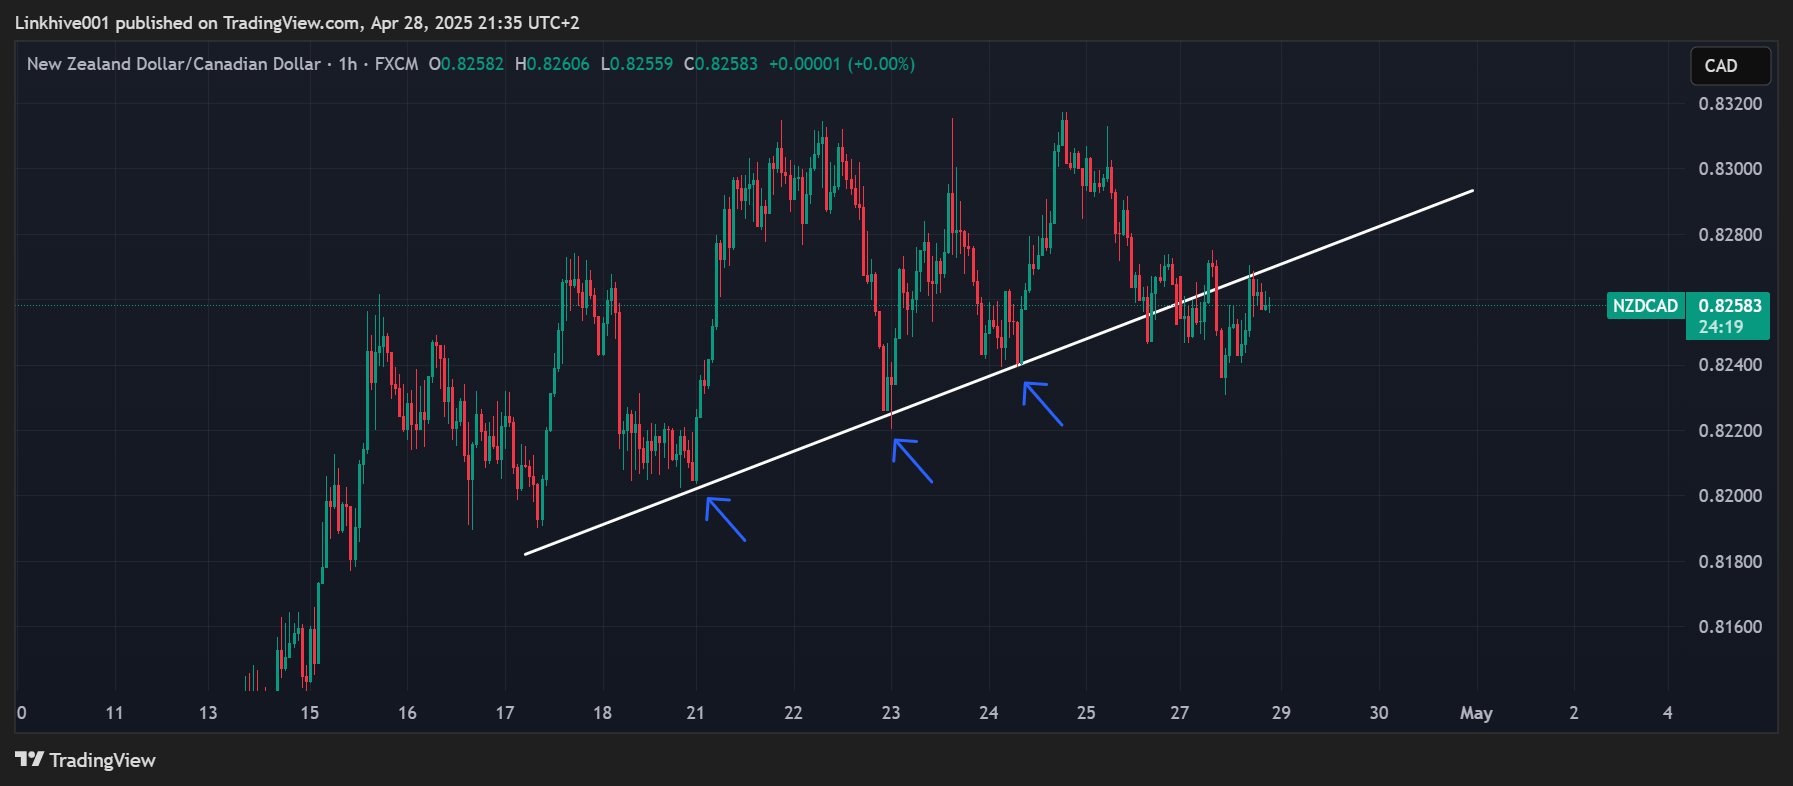Click the CAD currency button
Image resolution: width=1793 pixels, height=786 pixels.
pos(1730,66)
